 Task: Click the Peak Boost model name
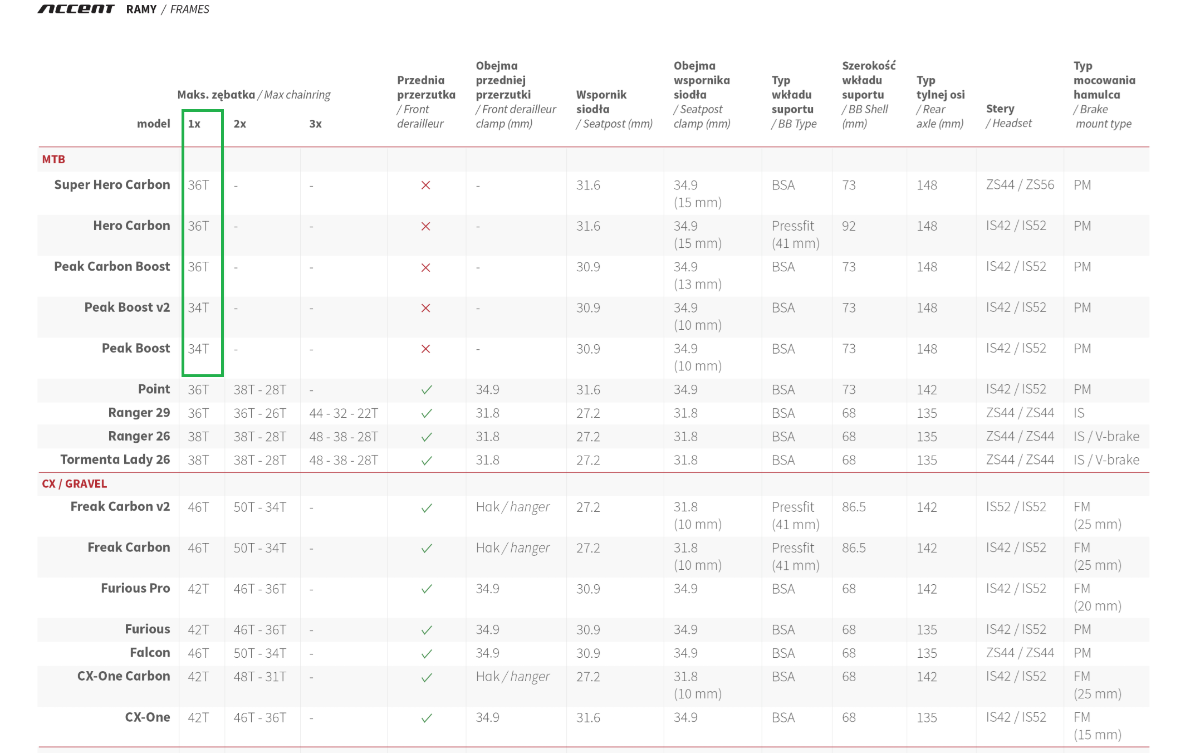136,349
